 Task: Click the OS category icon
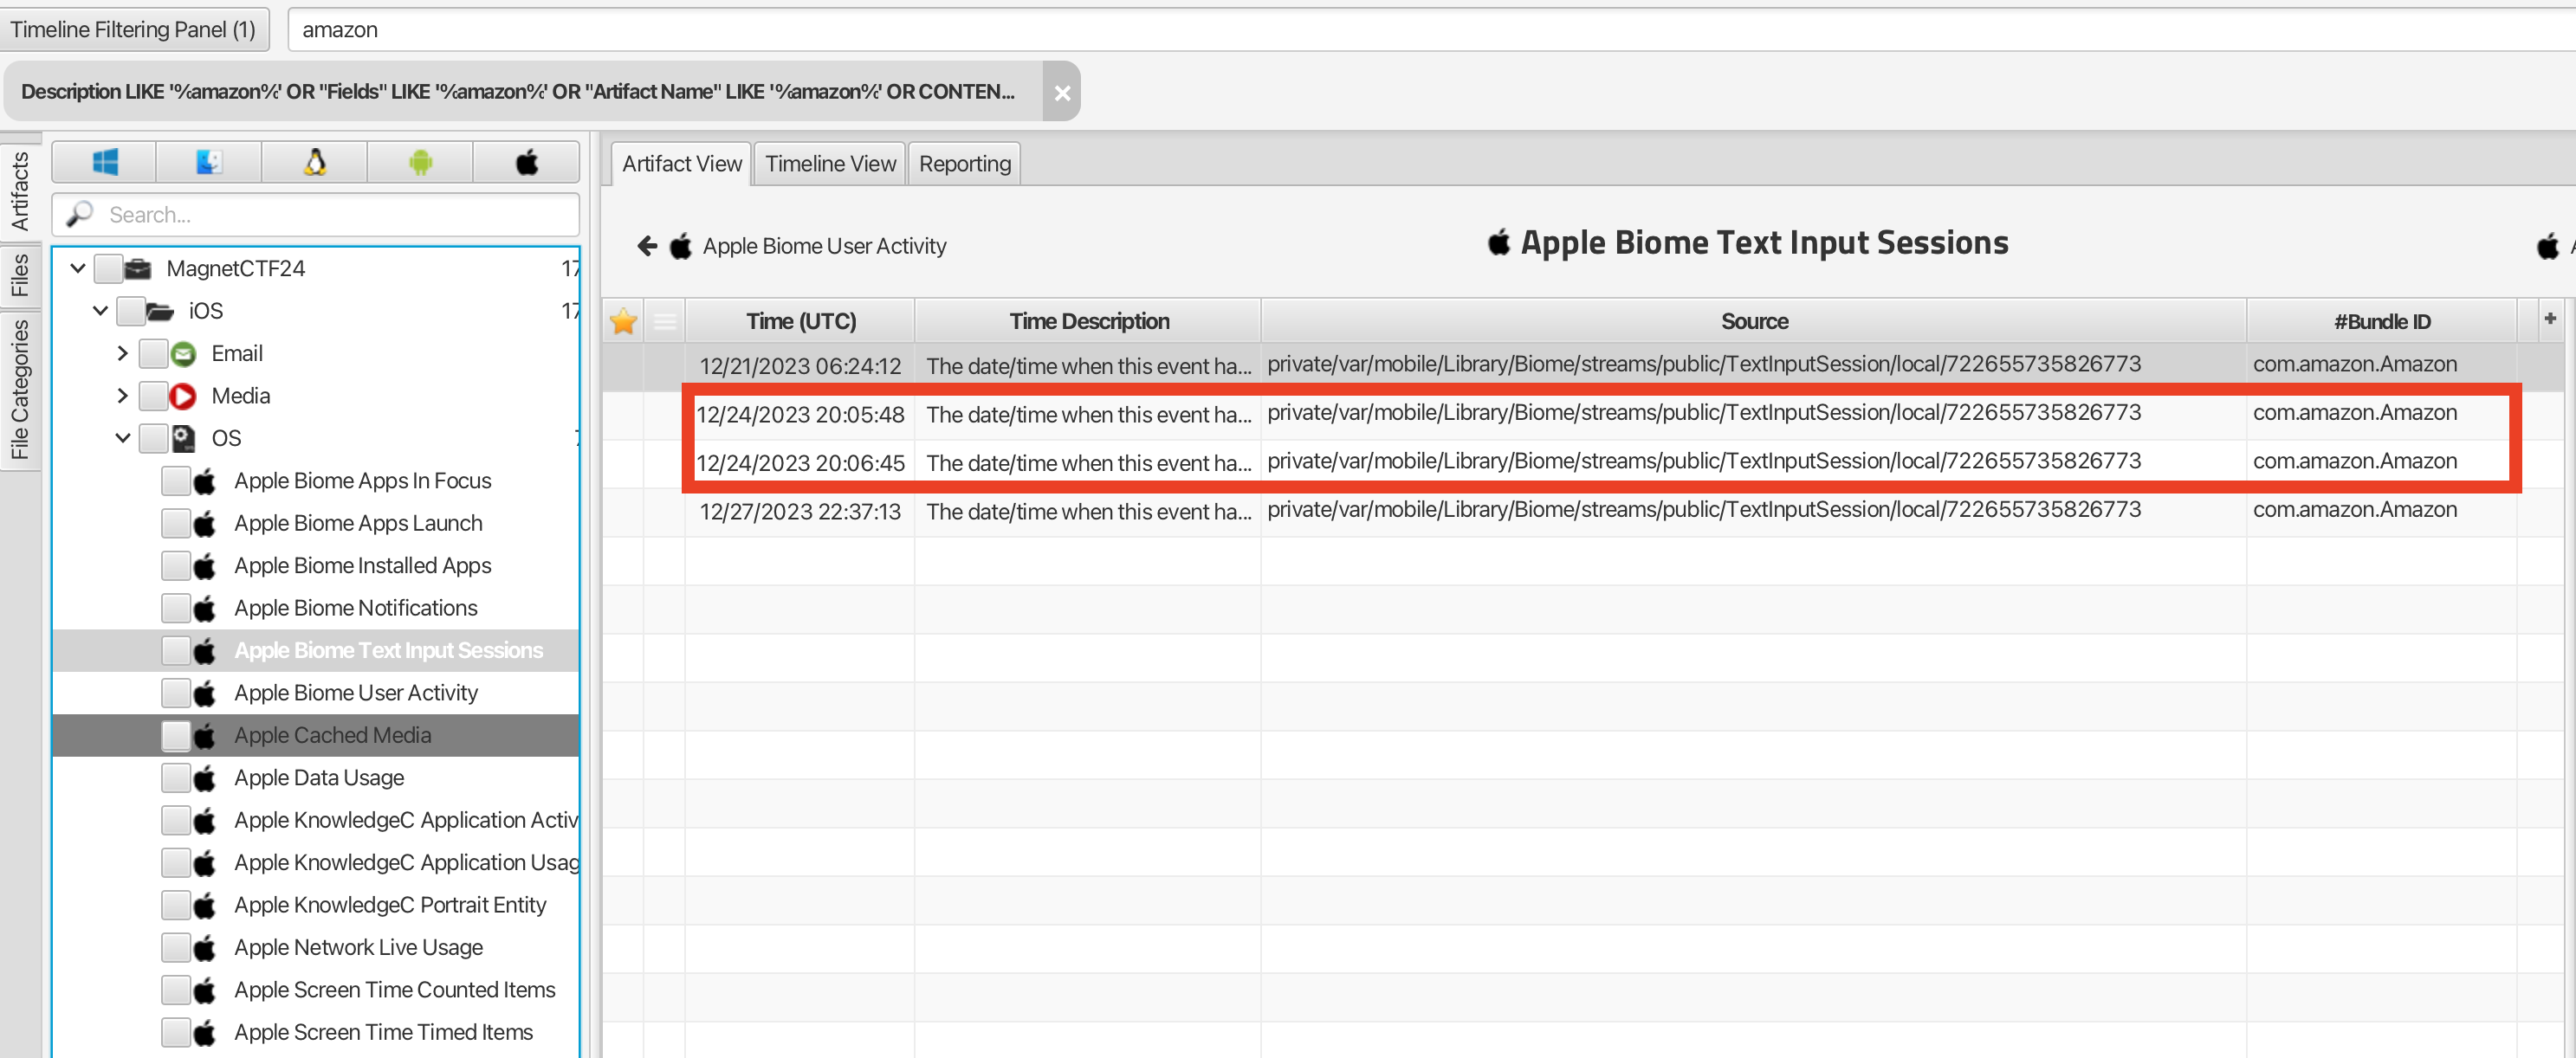click(x=183, y=438)
